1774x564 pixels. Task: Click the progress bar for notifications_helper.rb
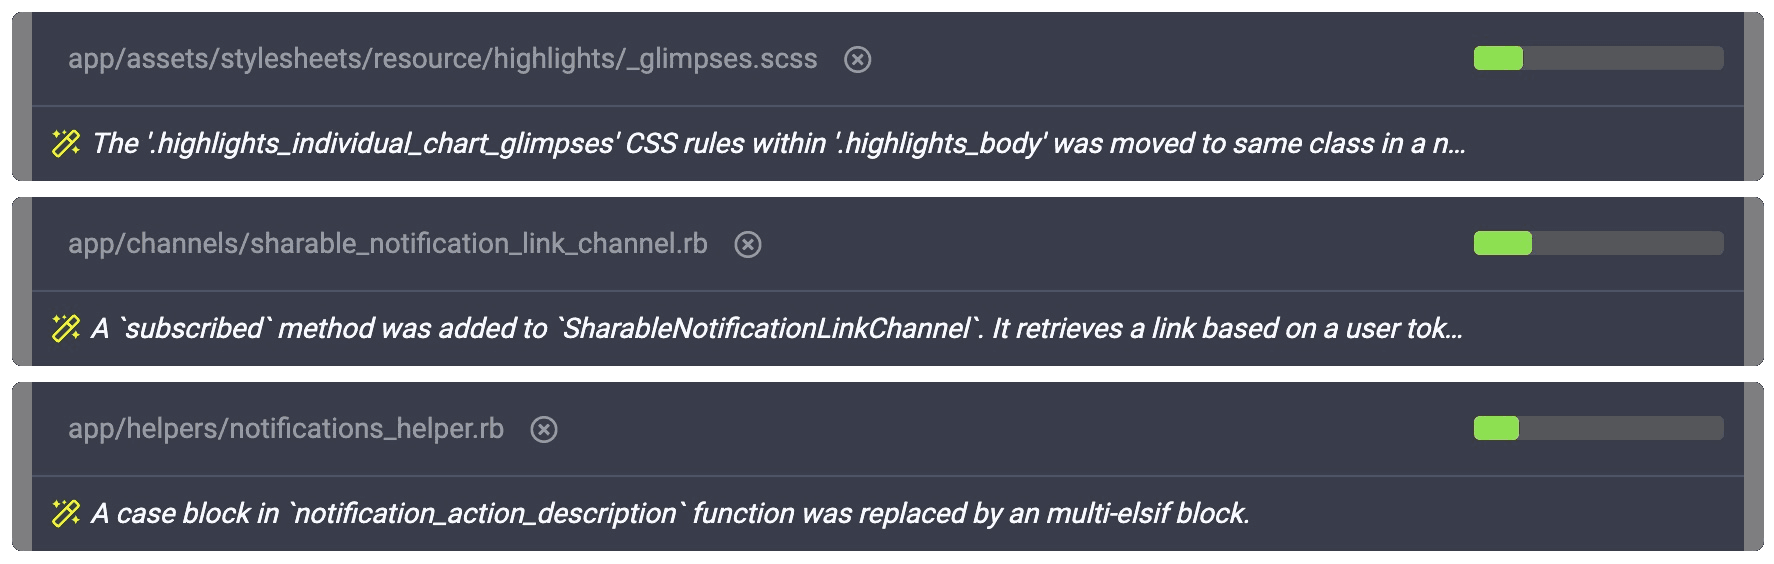[x=1598, y=428]
